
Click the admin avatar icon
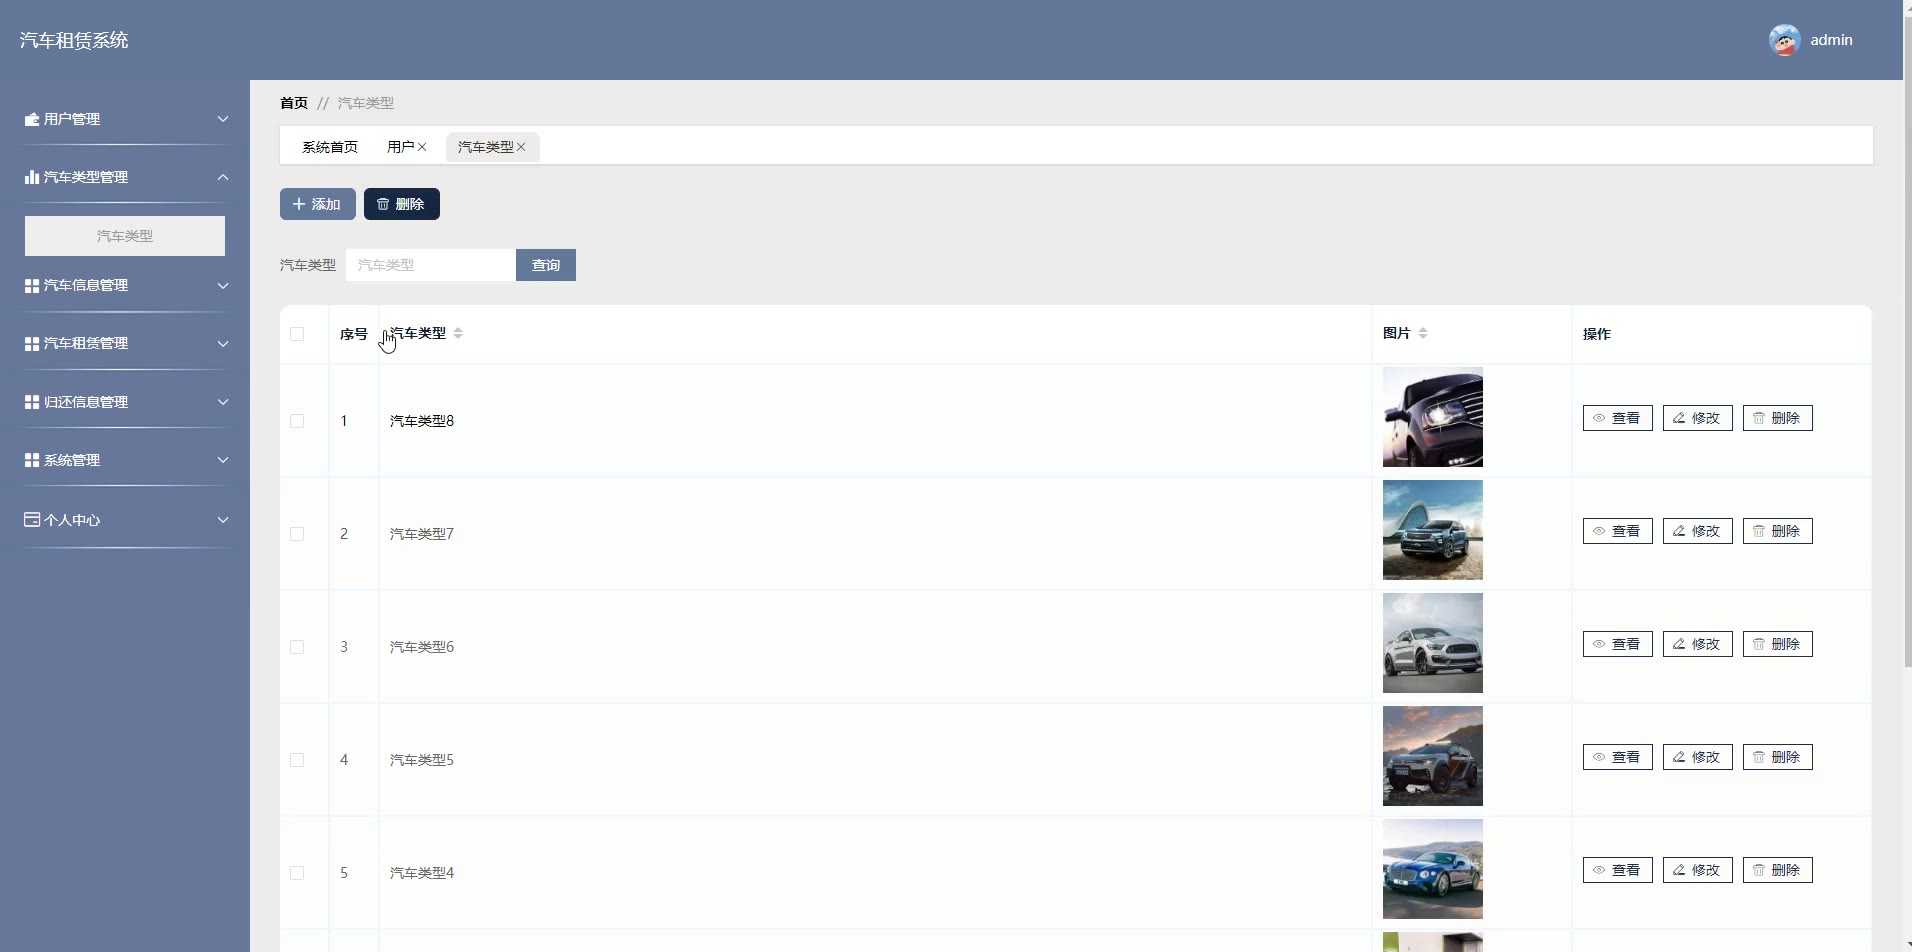click(1785, 40)
